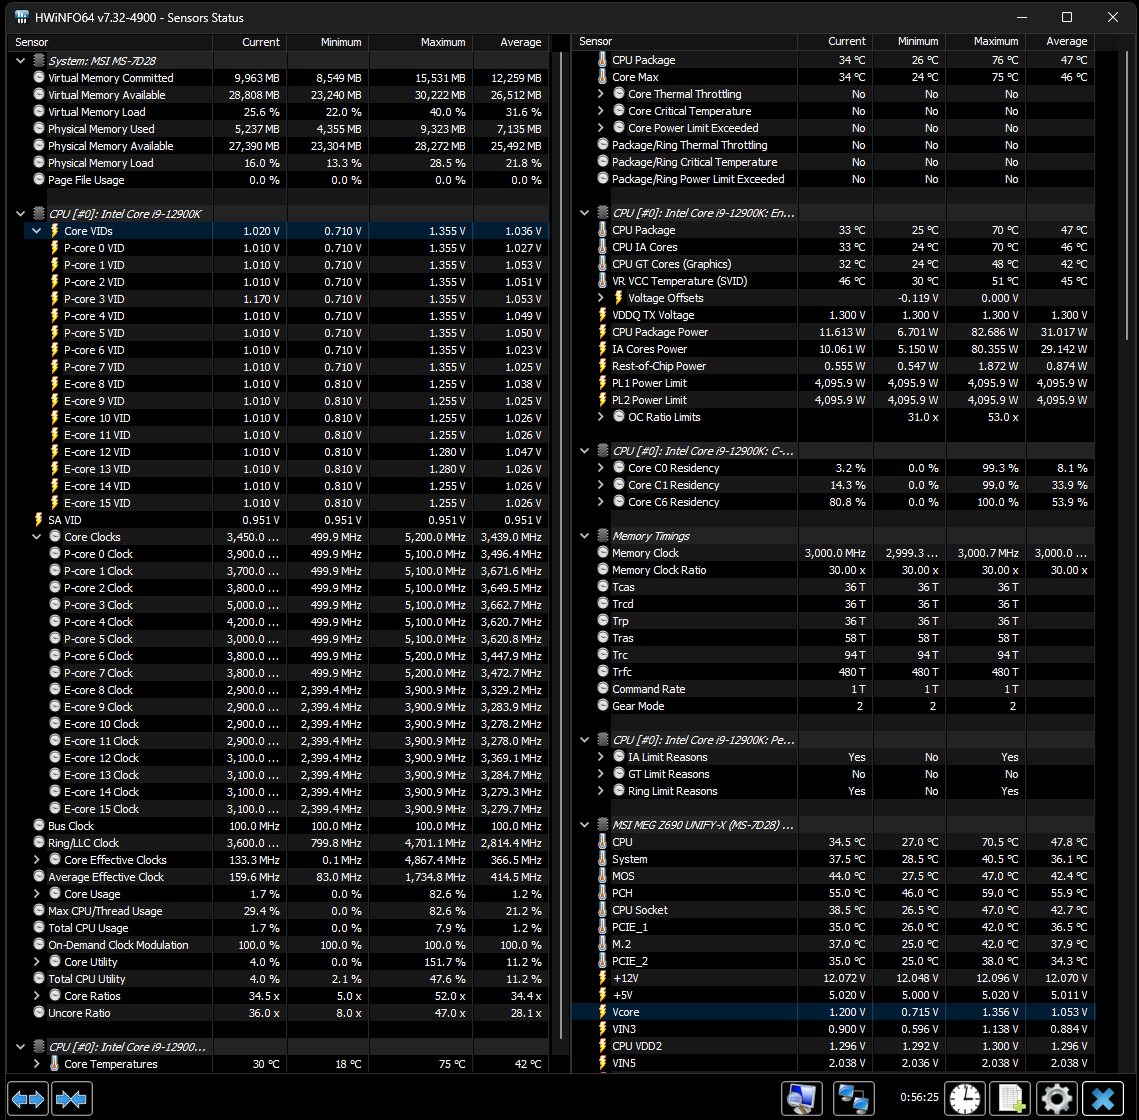Screen dimensions: 1139x1120
Task: Expand Core Thermal Throttling row
Action: [x=601, y=94]
